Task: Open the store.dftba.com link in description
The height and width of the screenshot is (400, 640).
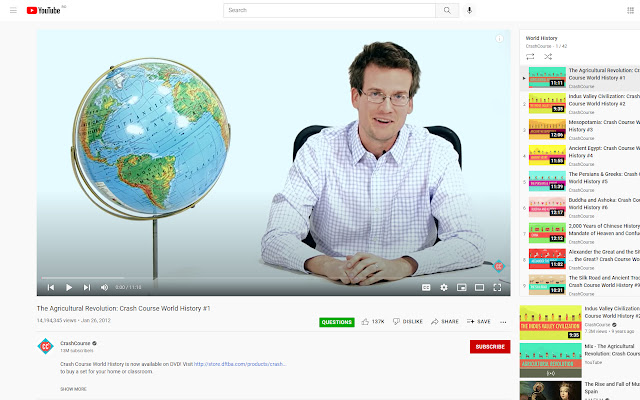Action: pos(240,364)
